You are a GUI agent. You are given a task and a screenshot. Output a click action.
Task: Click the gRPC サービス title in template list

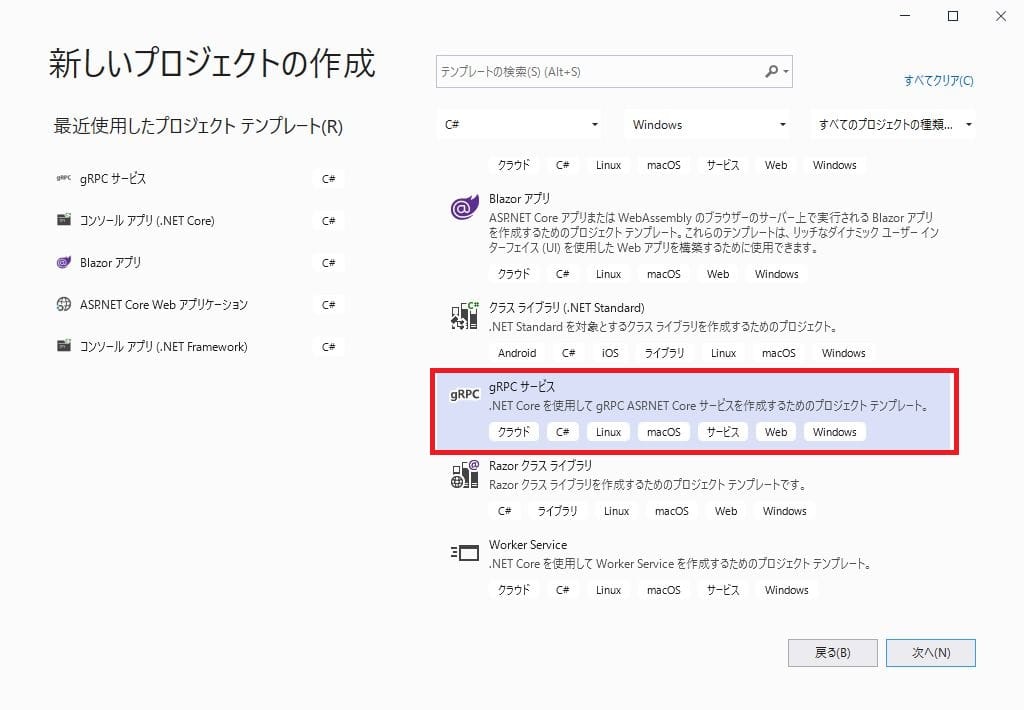[522, 387]
